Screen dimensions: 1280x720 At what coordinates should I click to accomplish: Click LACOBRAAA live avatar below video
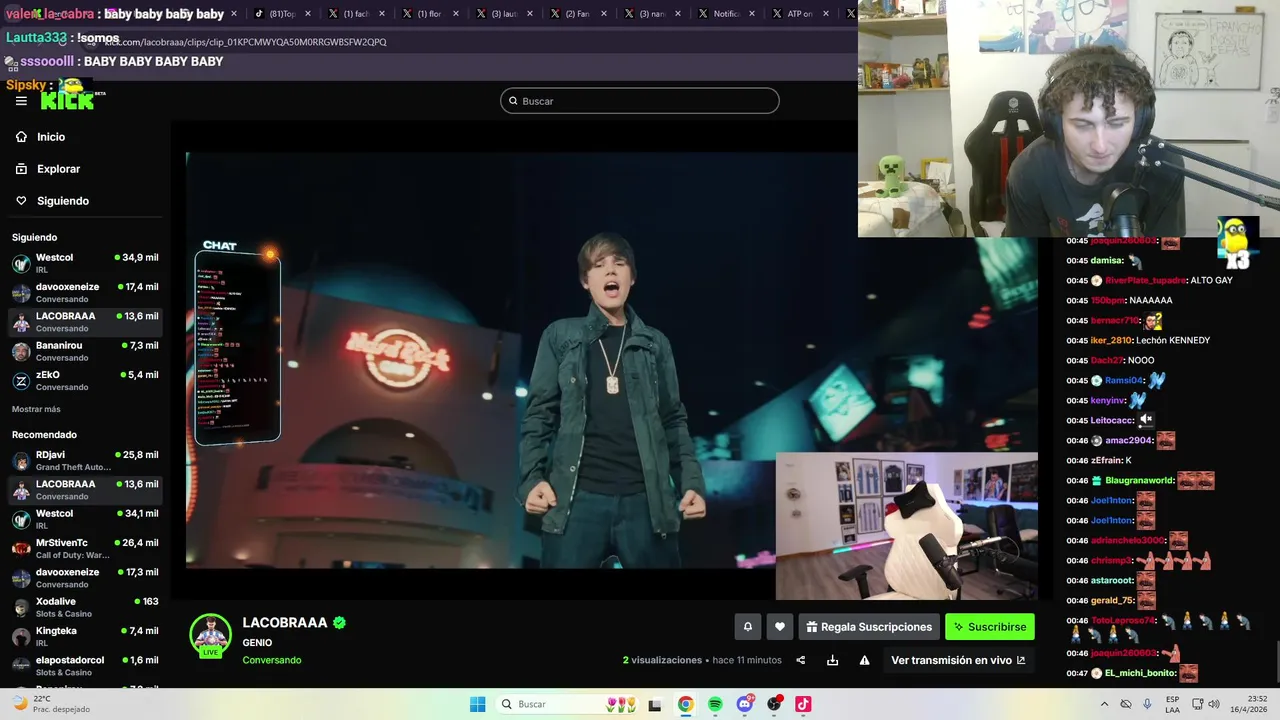210,635
